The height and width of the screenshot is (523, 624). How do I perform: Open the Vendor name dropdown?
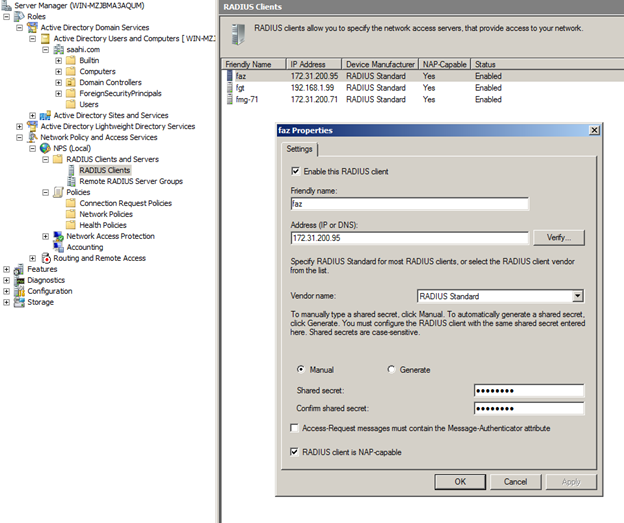pyautogui.click(x=577, y=296)
